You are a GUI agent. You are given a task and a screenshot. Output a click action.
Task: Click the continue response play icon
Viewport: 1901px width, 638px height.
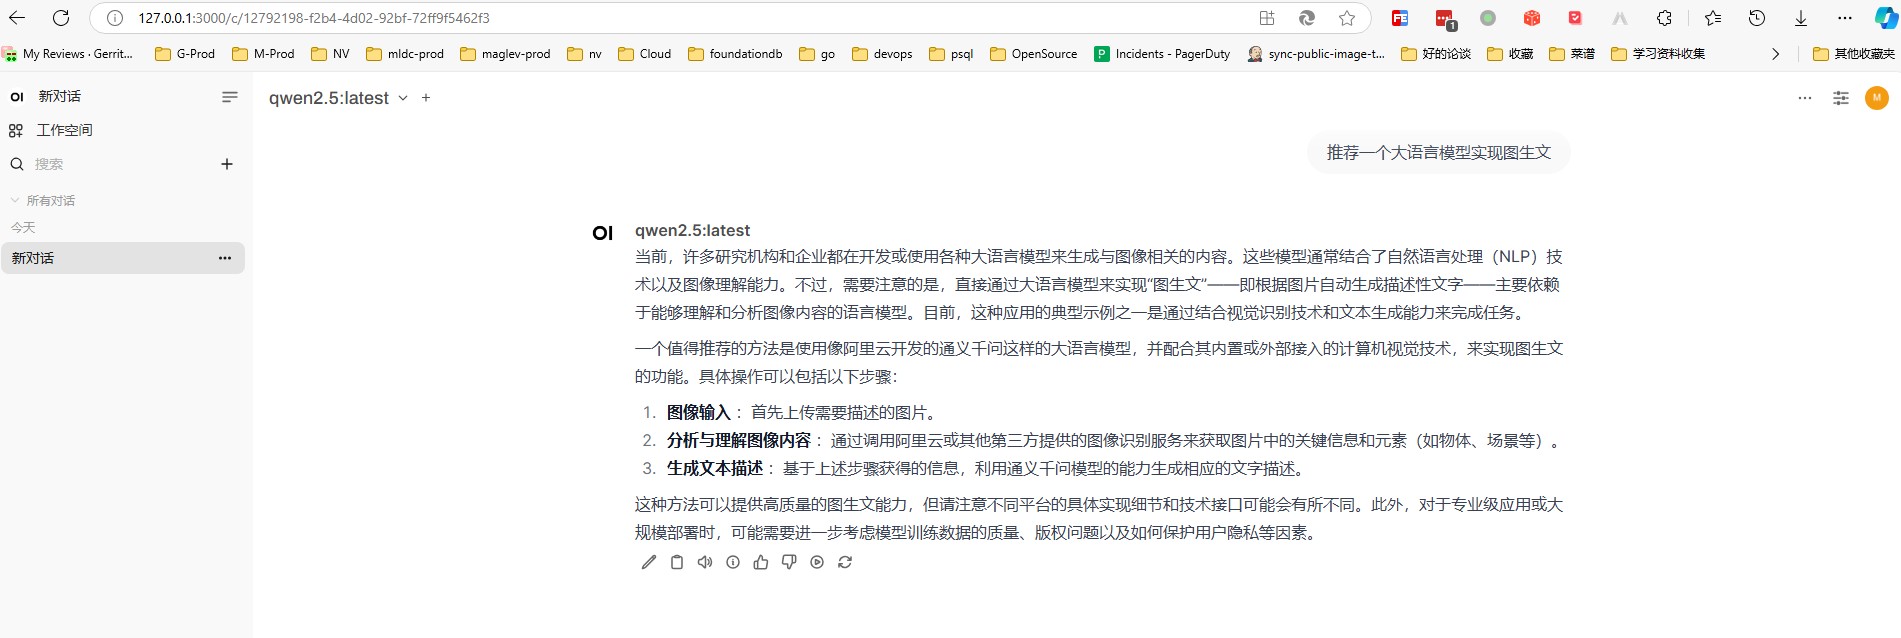coord(817,562)
